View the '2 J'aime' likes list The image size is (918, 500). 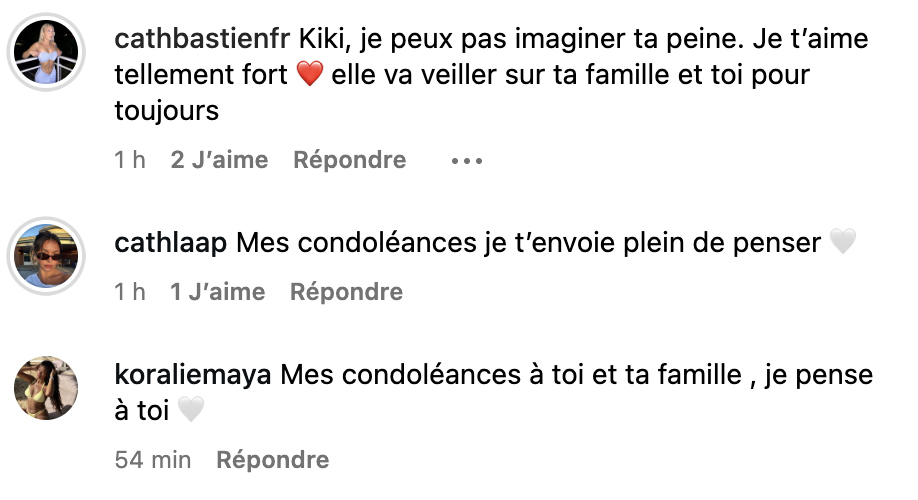pyautogui.click(x=219, y=160)
